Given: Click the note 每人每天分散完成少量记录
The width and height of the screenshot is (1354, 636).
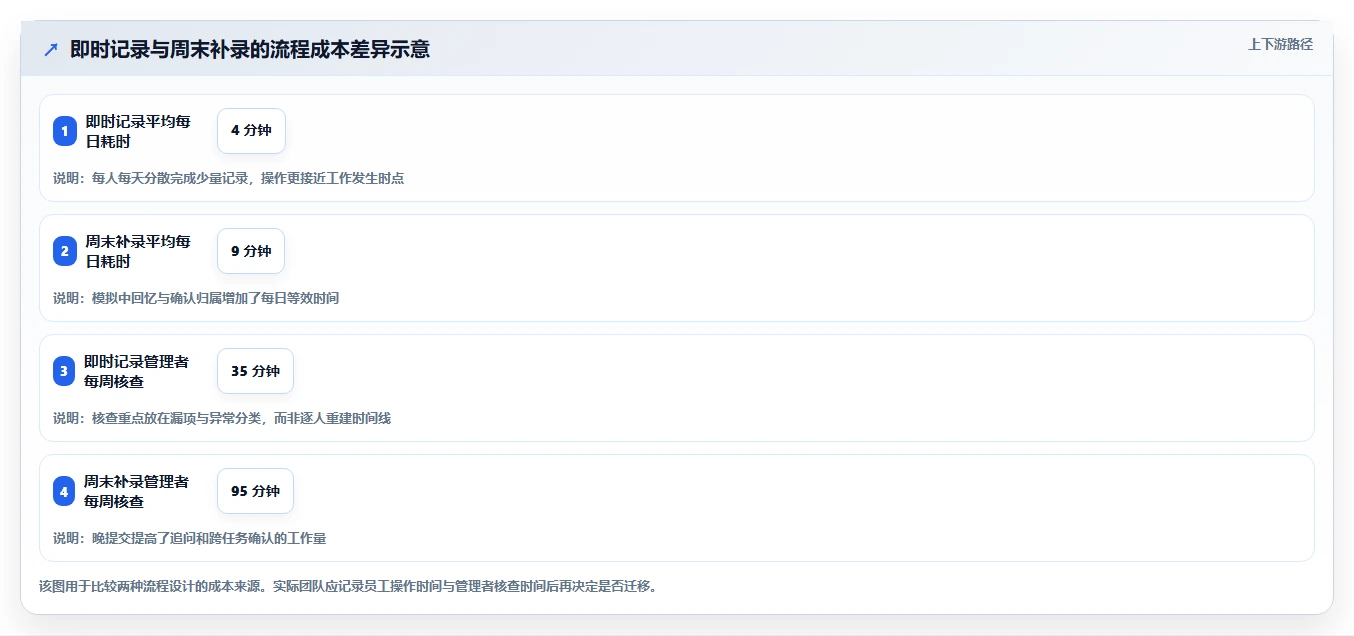Looking at the screenshot, I should 172,178.
